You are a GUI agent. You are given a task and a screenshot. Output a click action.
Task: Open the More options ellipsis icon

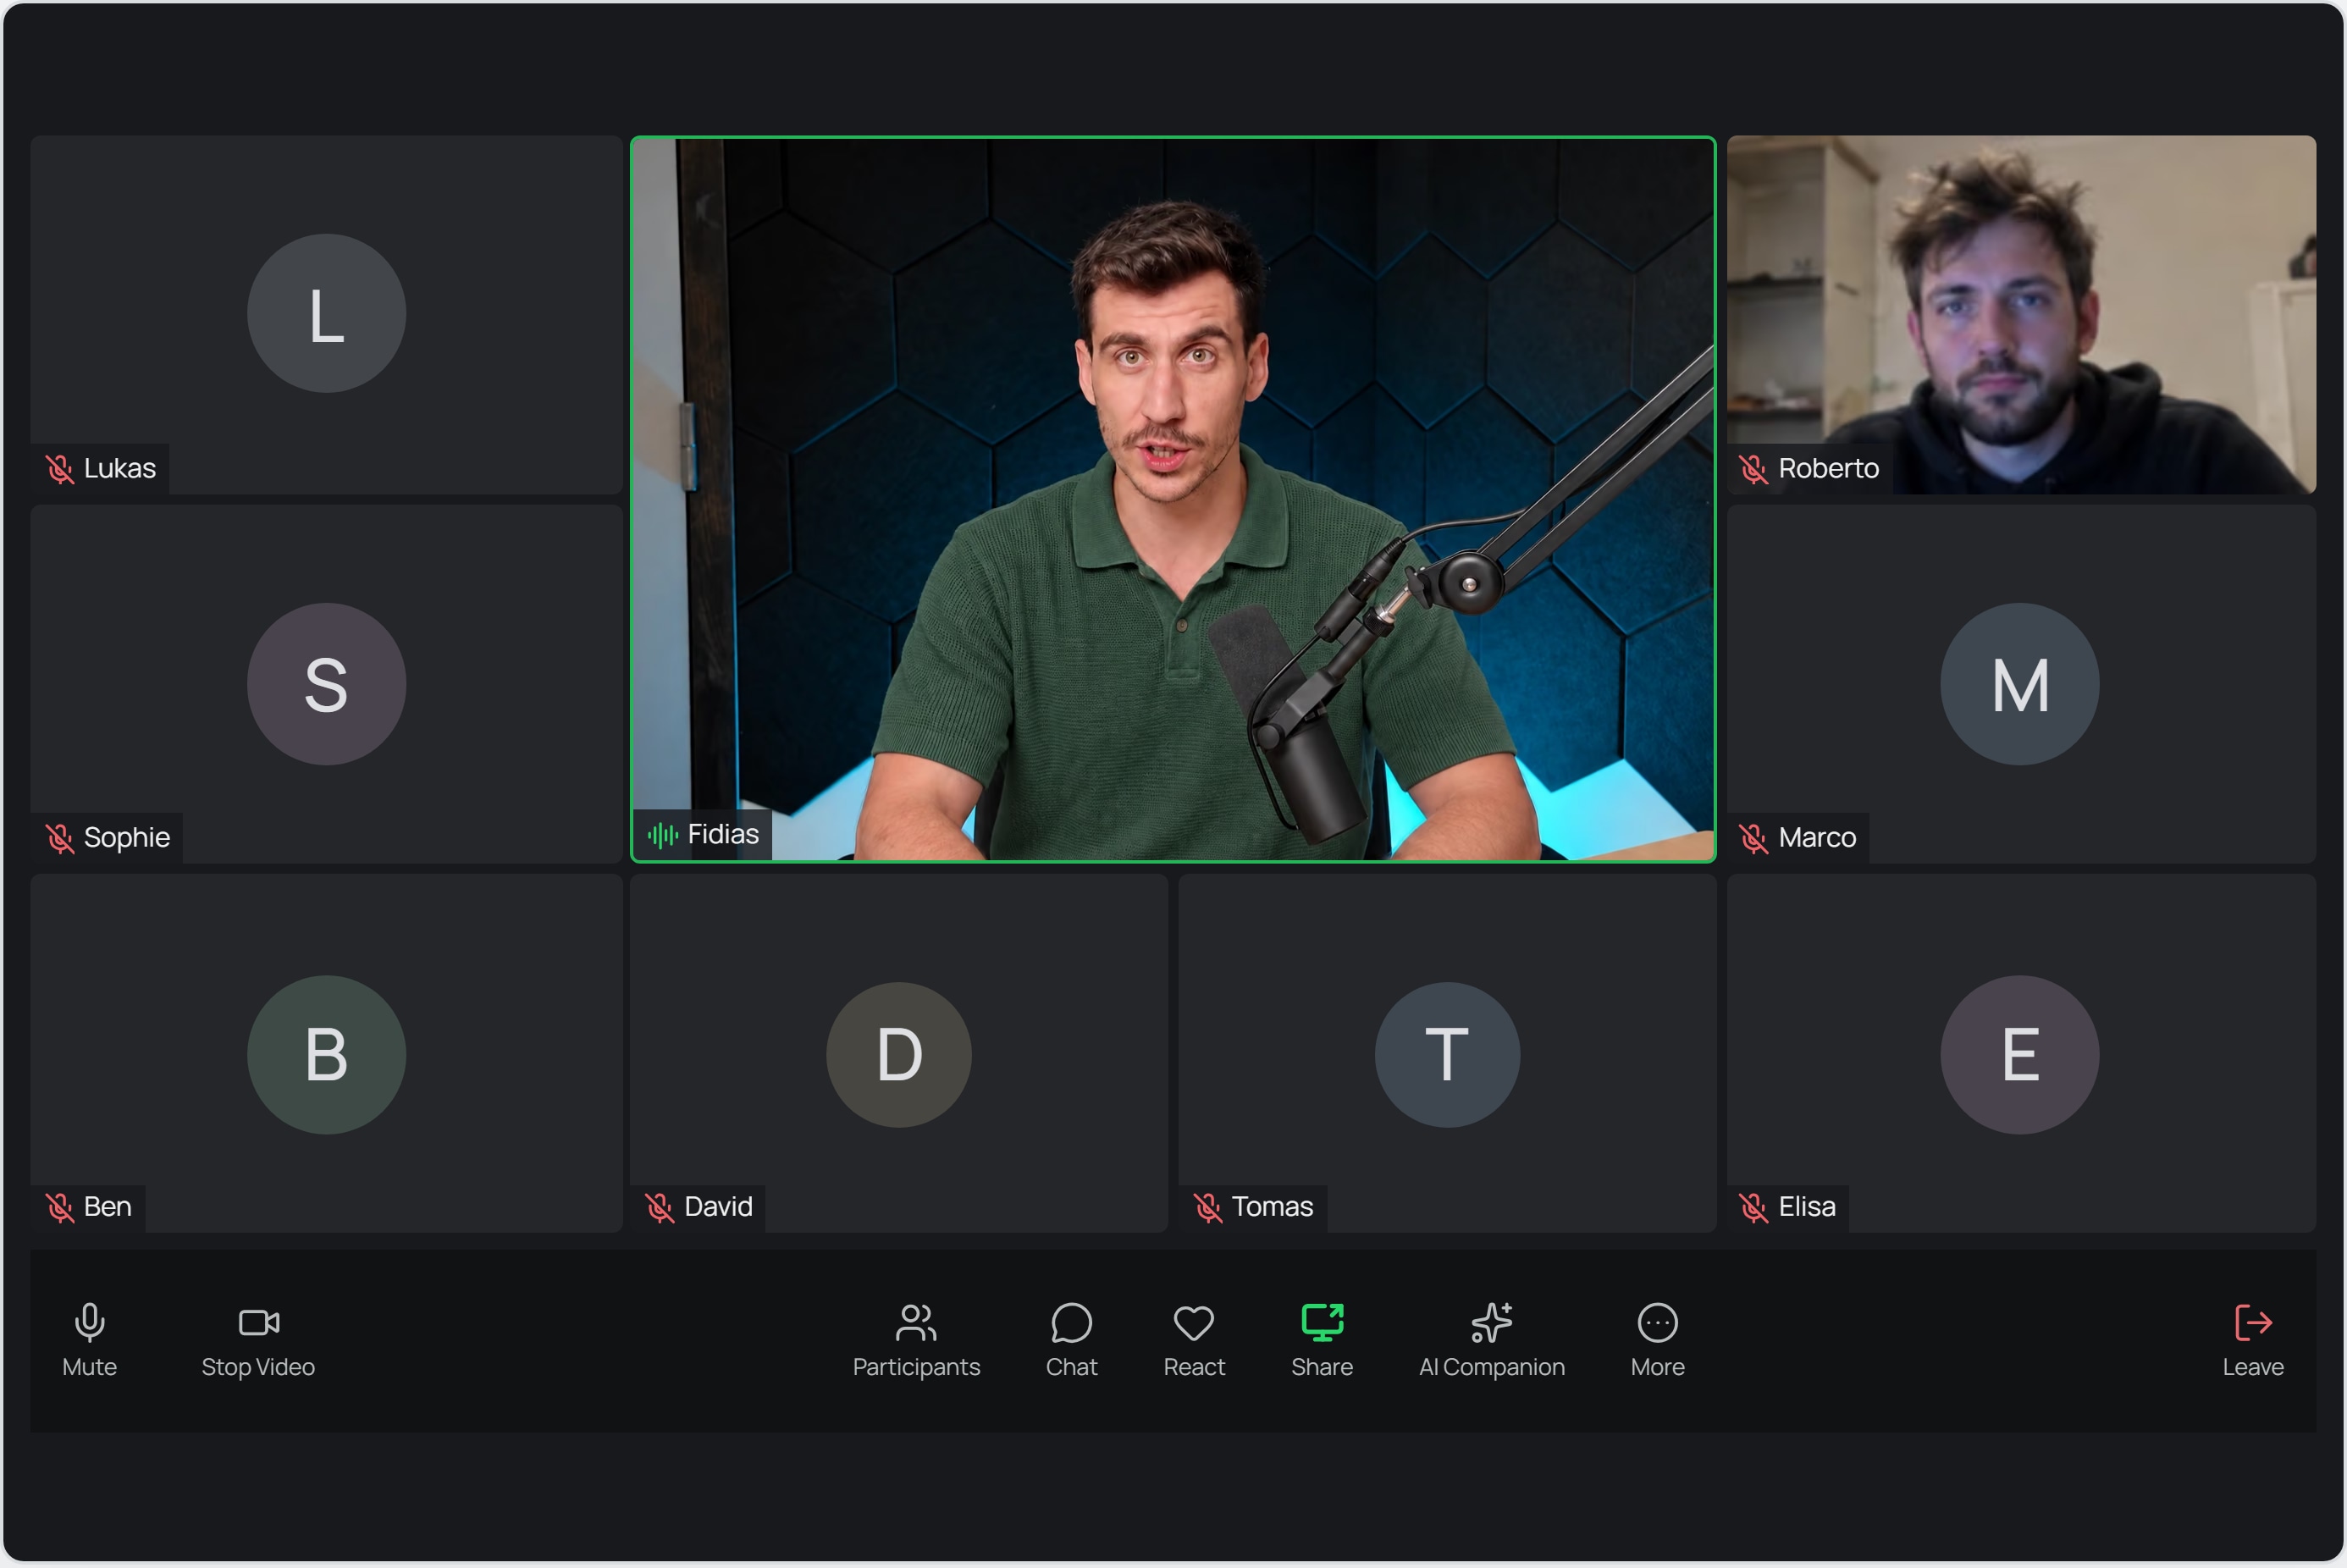tap(1657, 1322)
